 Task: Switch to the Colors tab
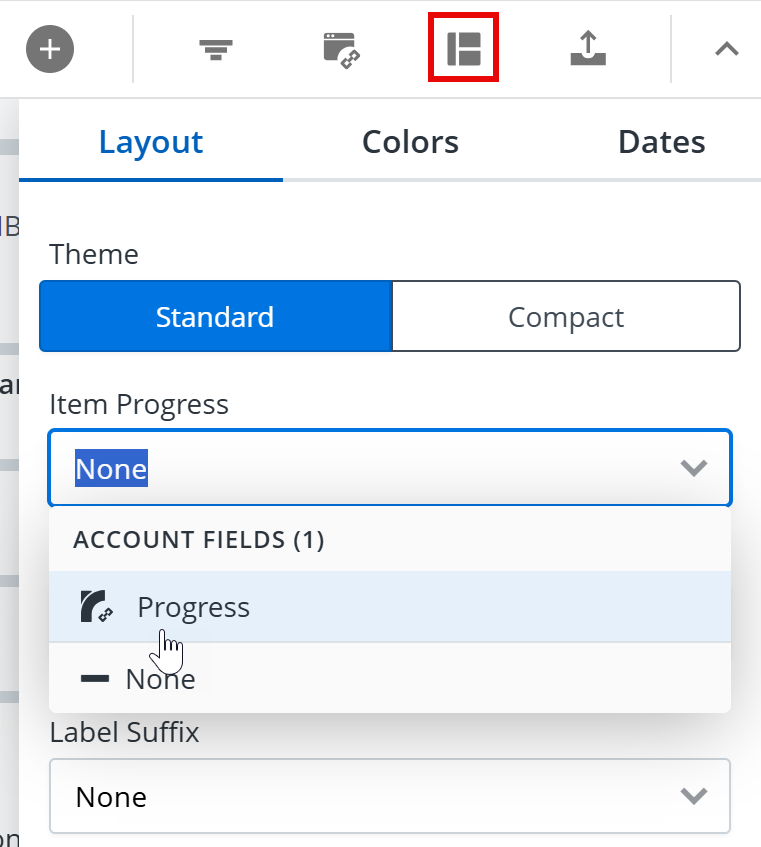coord(410,141)
